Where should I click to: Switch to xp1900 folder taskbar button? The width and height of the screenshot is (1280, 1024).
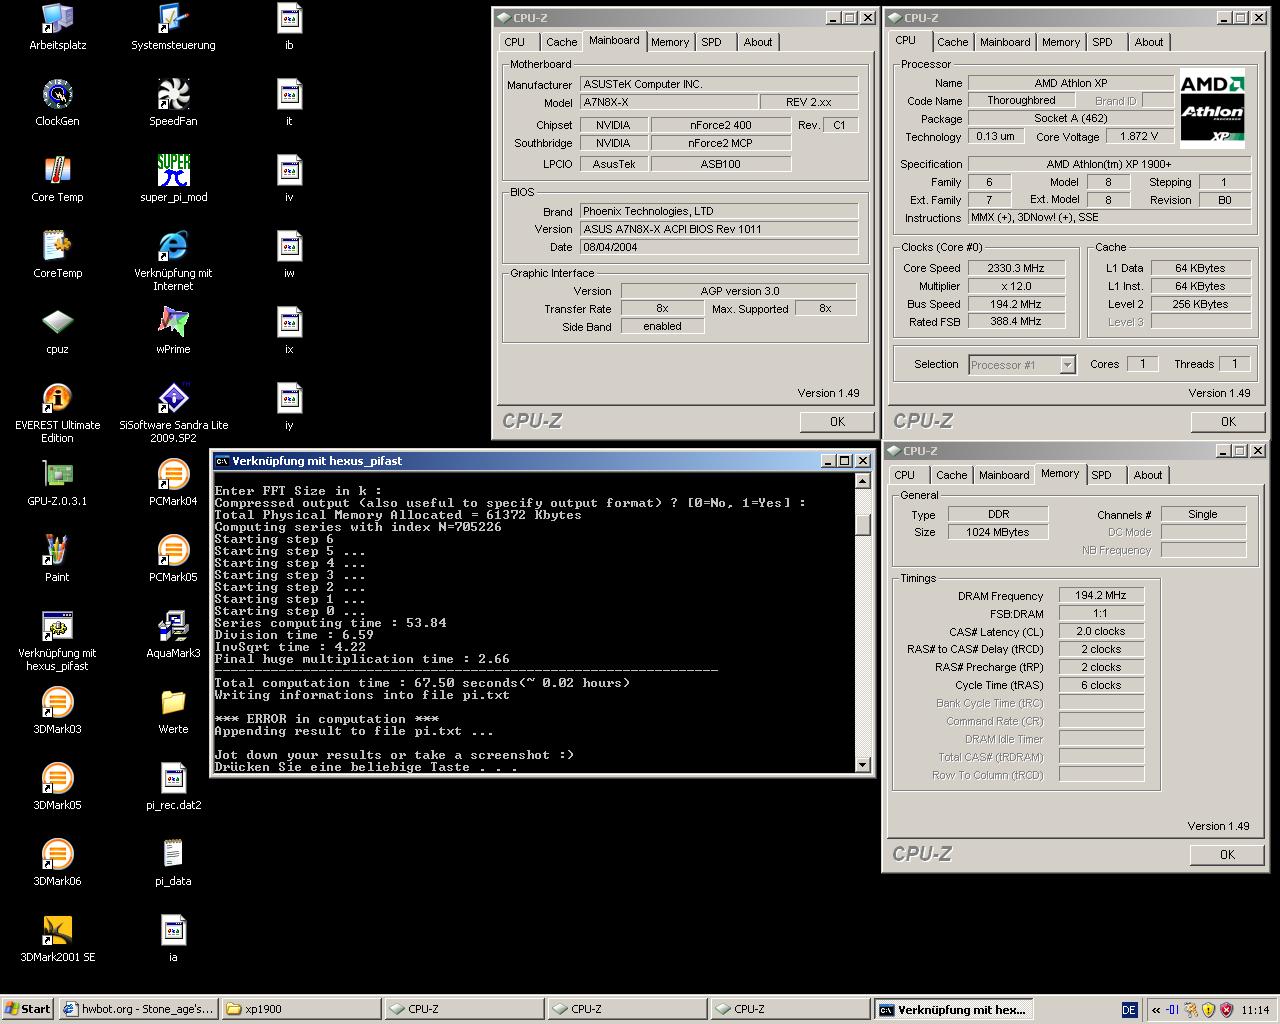pos(300,1009)
